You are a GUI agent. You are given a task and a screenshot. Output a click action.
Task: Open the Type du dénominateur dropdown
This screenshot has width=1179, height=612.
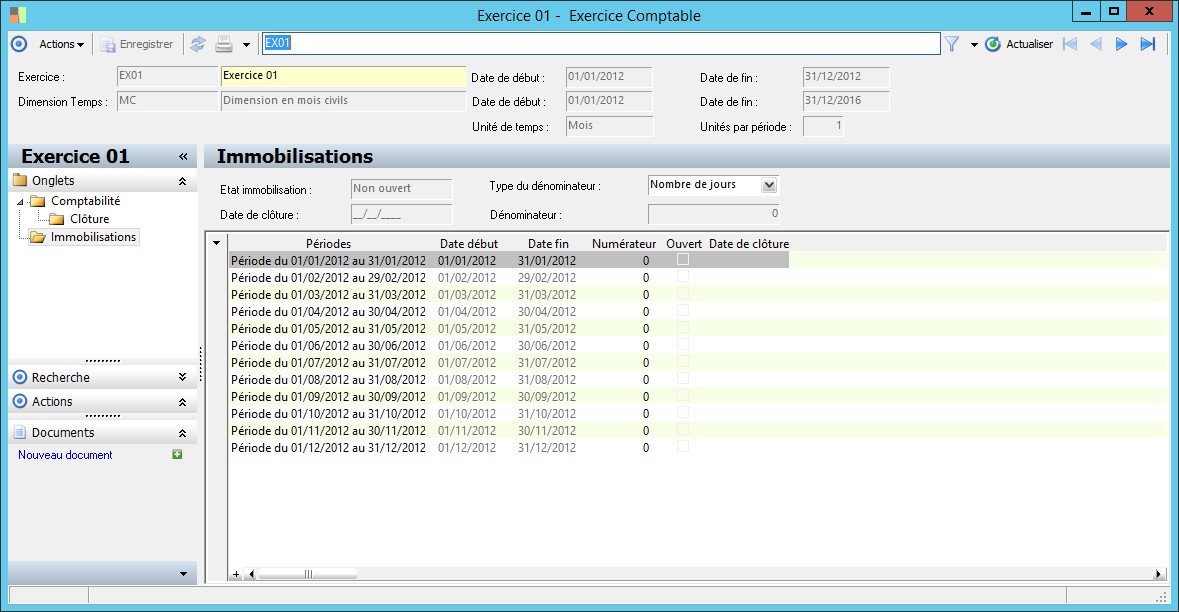(768, 185)
